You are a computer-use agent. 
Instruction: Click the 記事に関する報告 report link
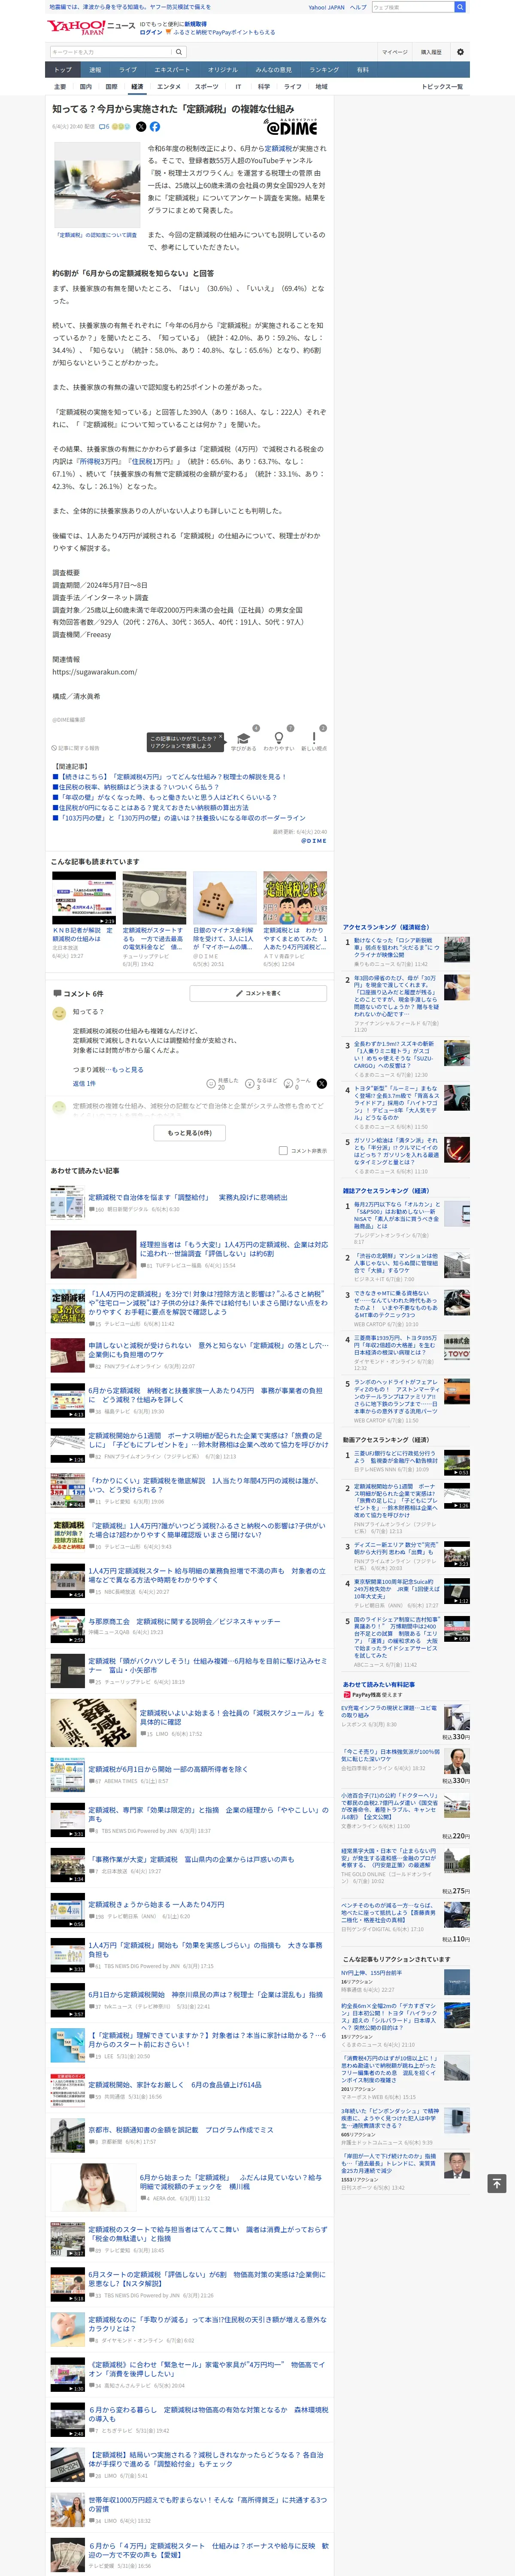click(76, 748)
